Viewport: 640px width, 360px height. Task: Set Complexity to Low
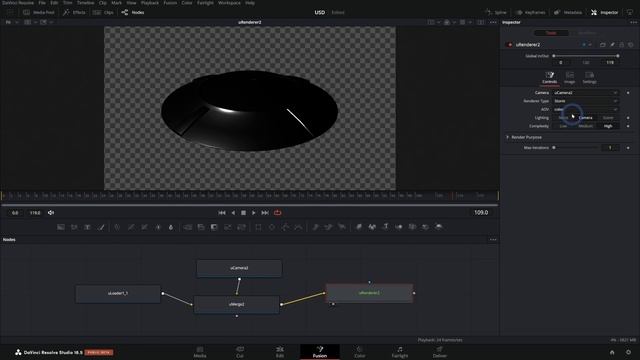point(563,126)
